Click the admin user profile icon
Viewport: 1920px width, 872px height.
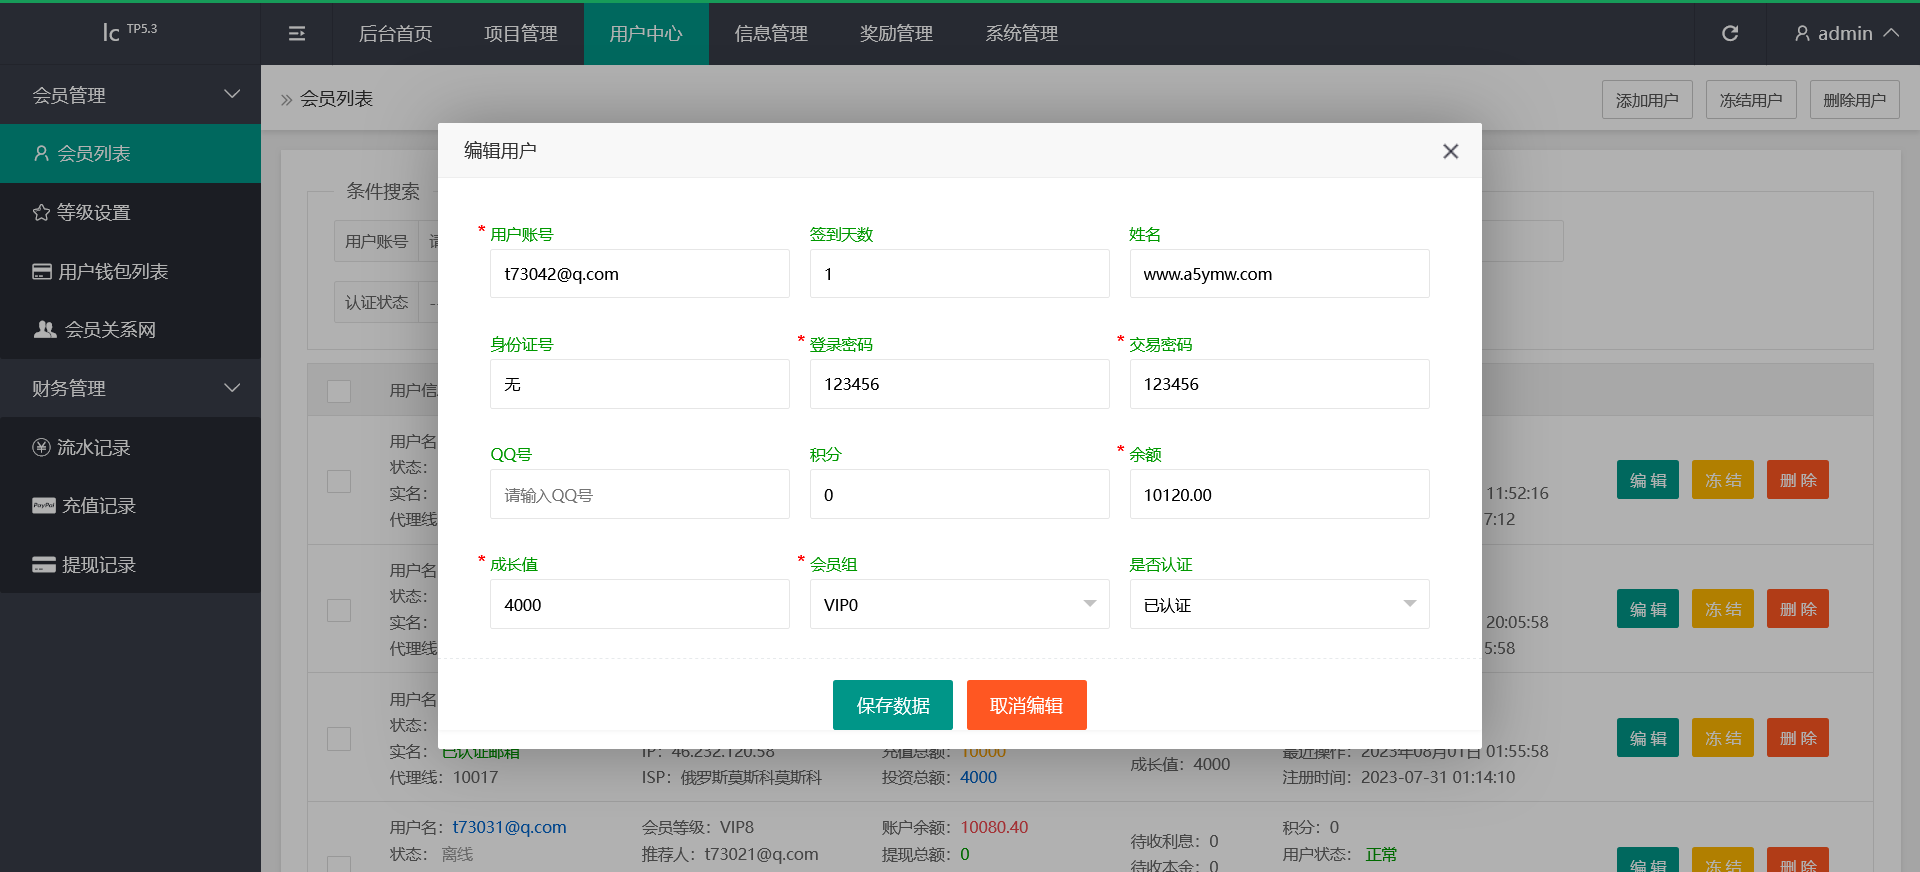1802,34
